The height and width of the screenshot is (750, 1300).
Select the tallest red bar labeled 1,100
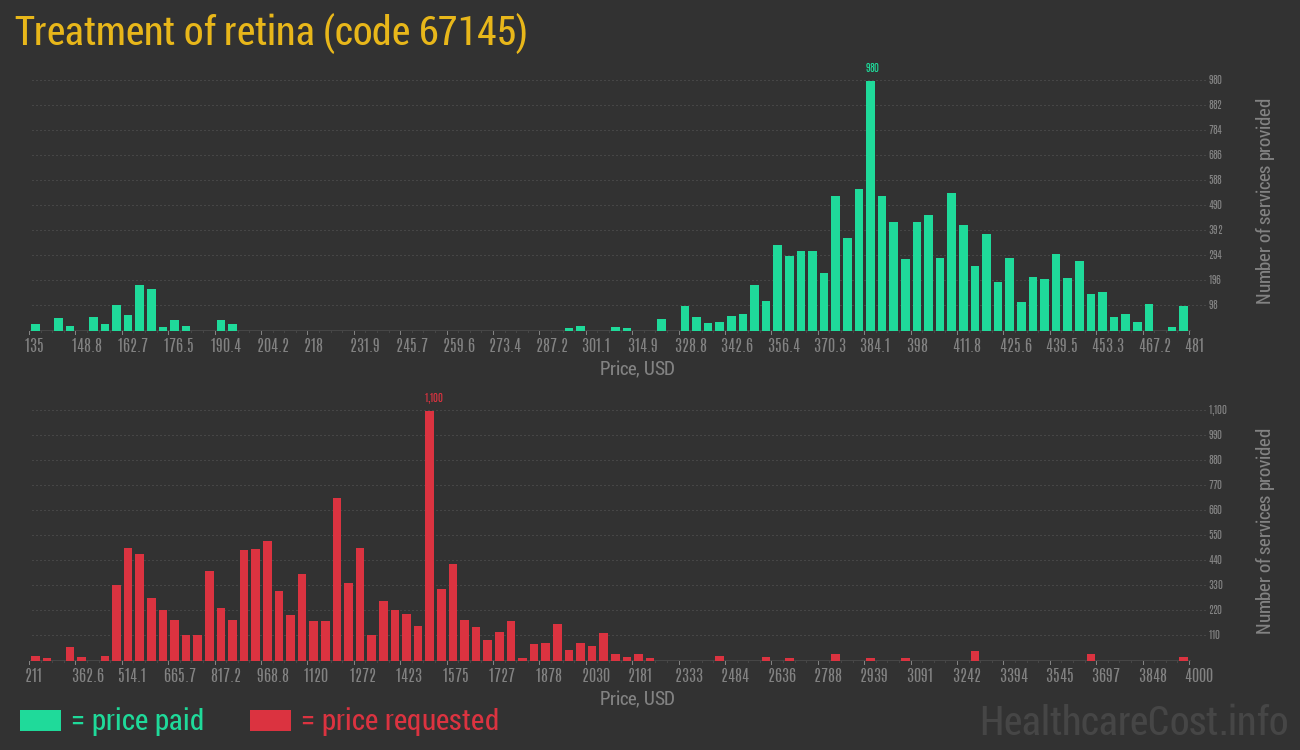point(429,535)
